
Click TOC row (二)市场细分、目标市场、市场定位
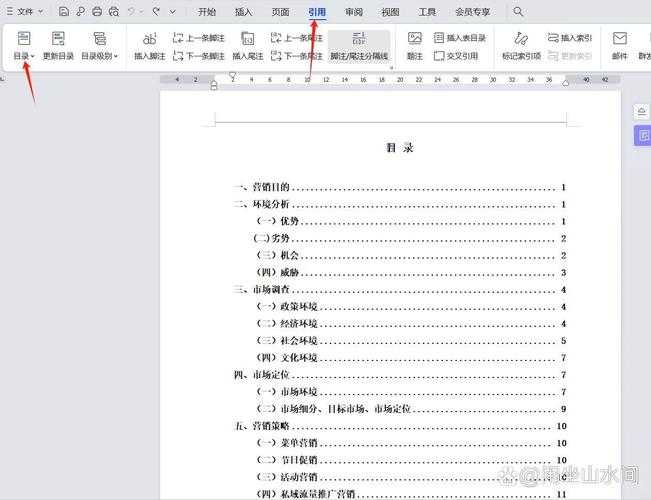click(411, 409)
